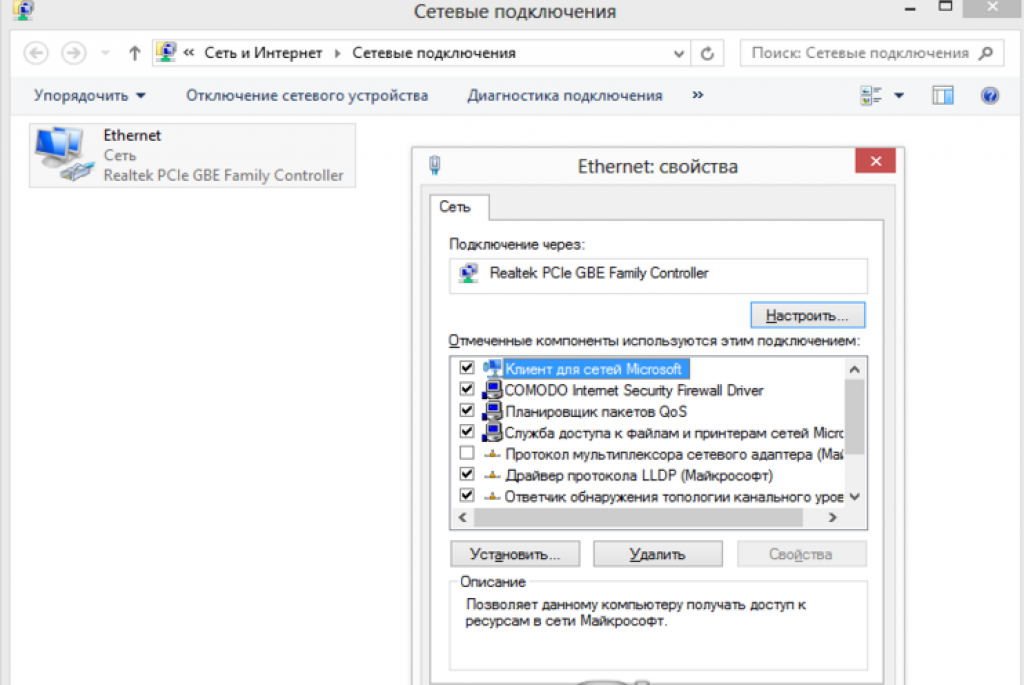Enable the Протокол мультиплексора сетевого адаптера checkbox
This screenshot has width=1024, height=685.
466,453
